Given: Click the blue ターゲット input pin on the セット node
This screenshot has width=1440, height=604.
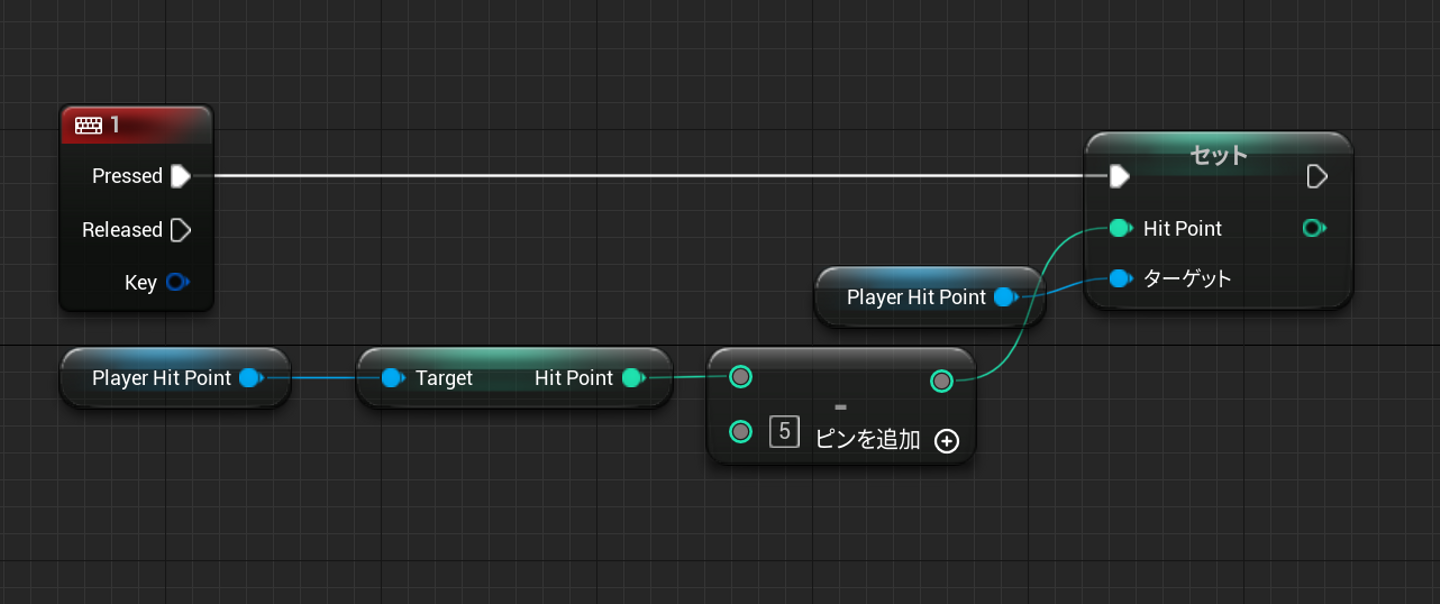Looking at the screenshot, I should pos(1120,278).
